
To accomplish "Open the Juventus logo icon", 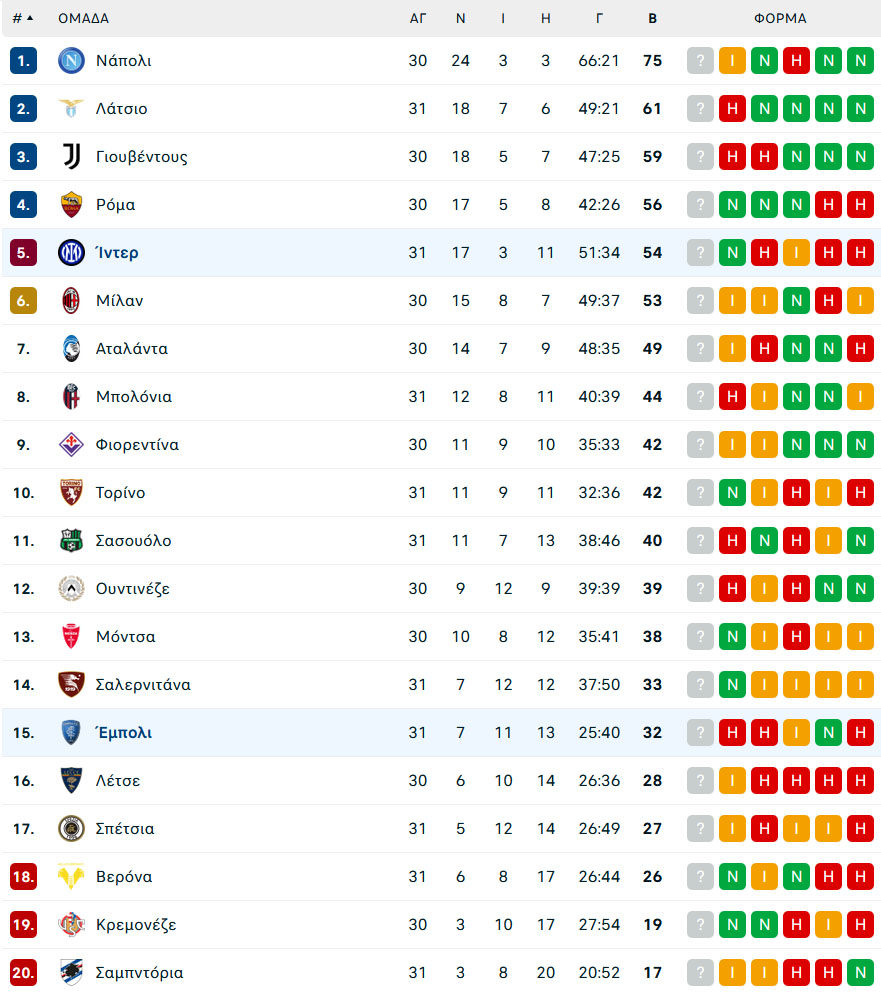I will coord(72,156).
